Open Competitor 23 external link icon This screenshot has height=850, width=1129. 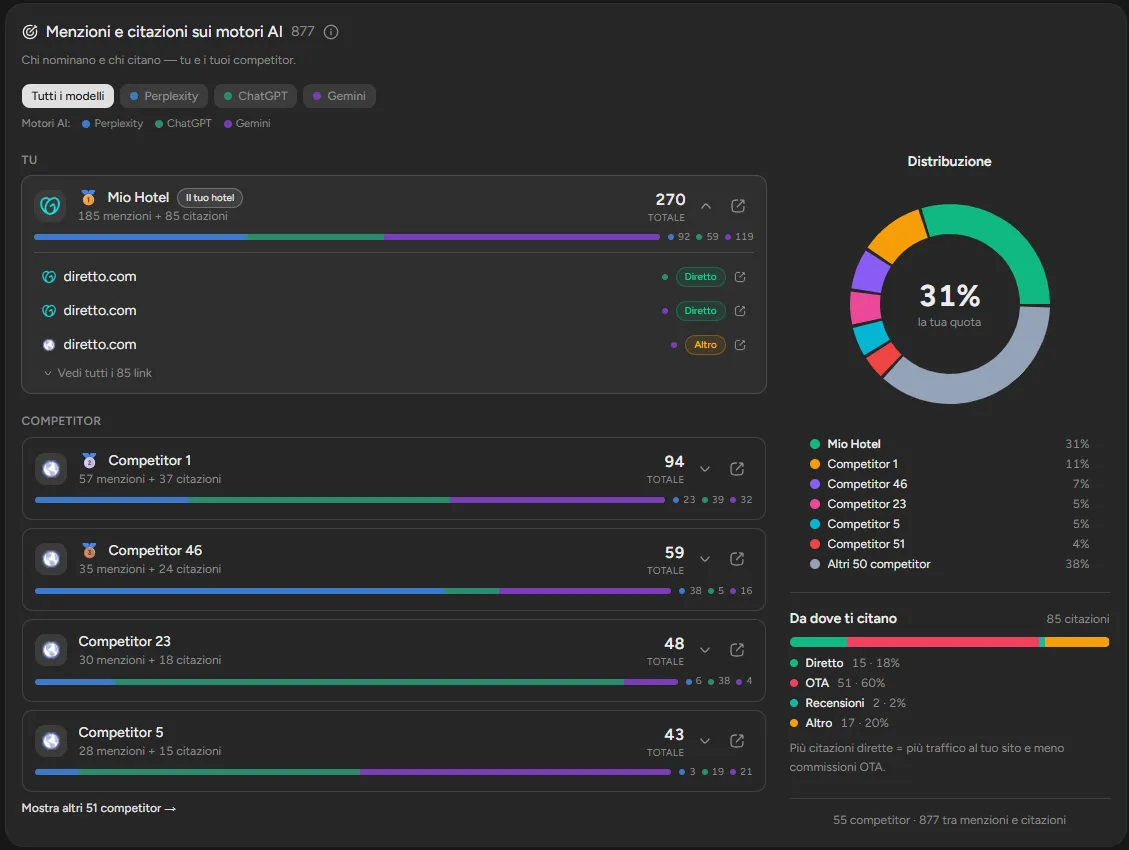(737, 650)
